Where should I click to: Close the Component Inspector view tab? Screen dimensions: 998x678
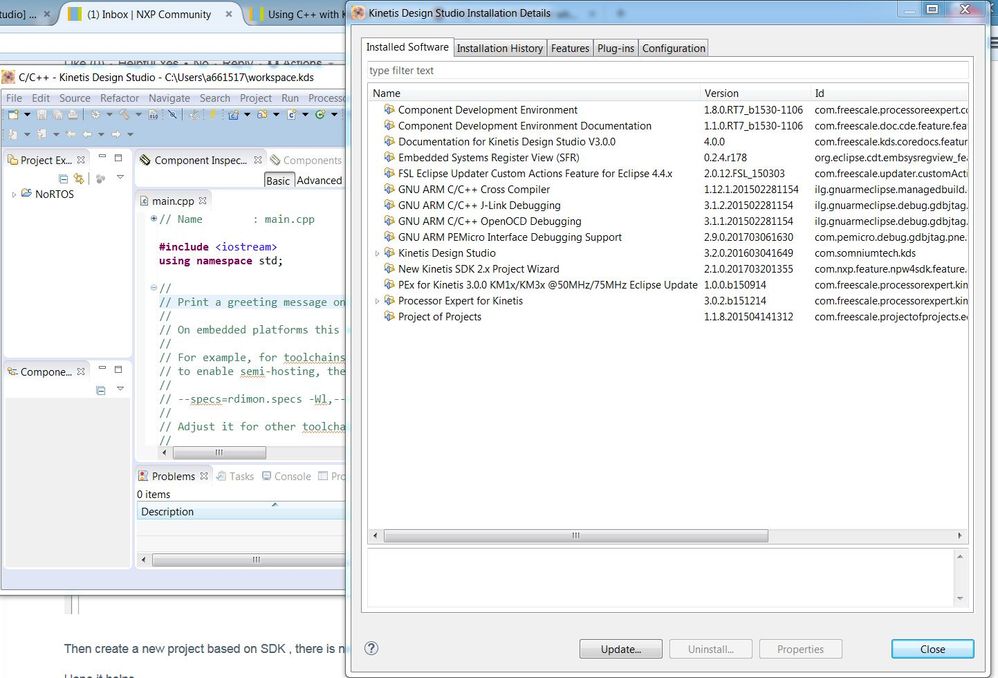(x=258, y=160)
